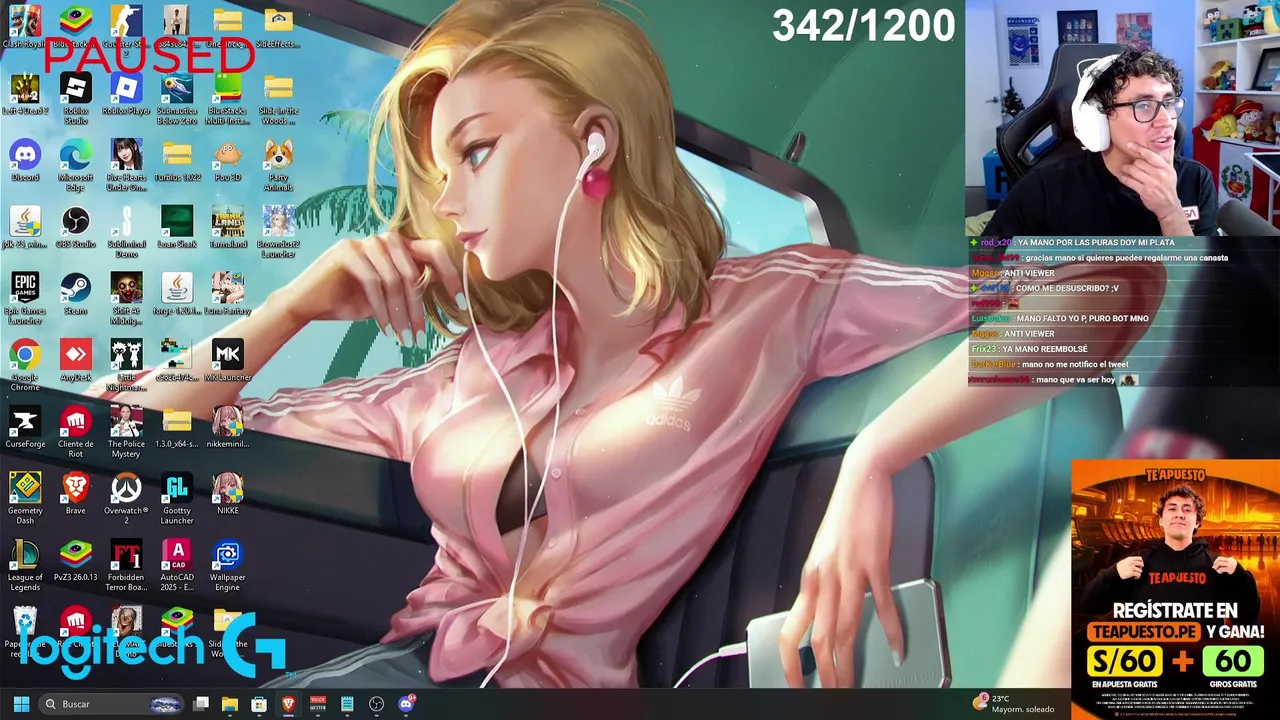Open the Luna Fantasy shortcut
Screen dimensions: 1280x720
tap(228, 294)
